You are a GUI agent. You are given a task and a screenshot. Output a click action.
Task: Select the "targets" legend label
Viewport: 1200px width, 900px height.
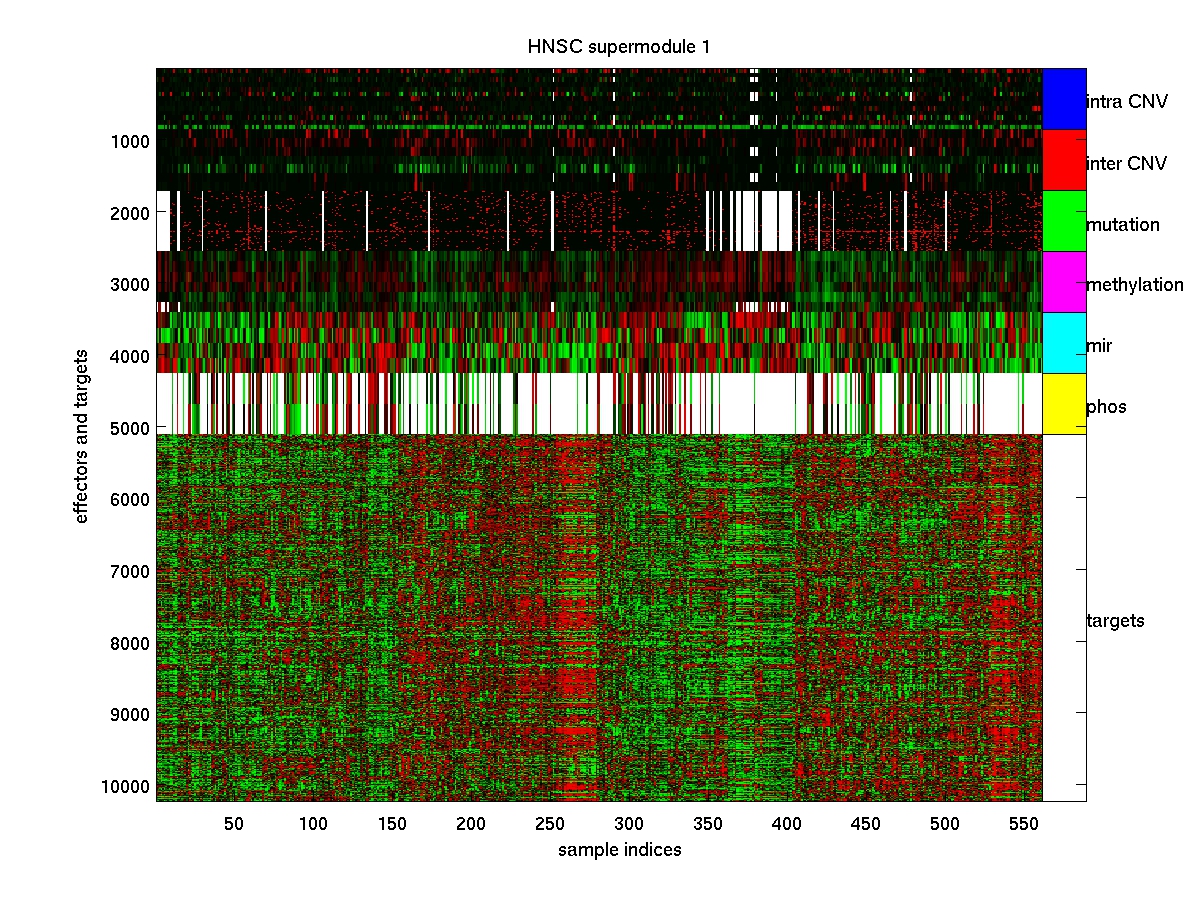tap(1115, 621)
